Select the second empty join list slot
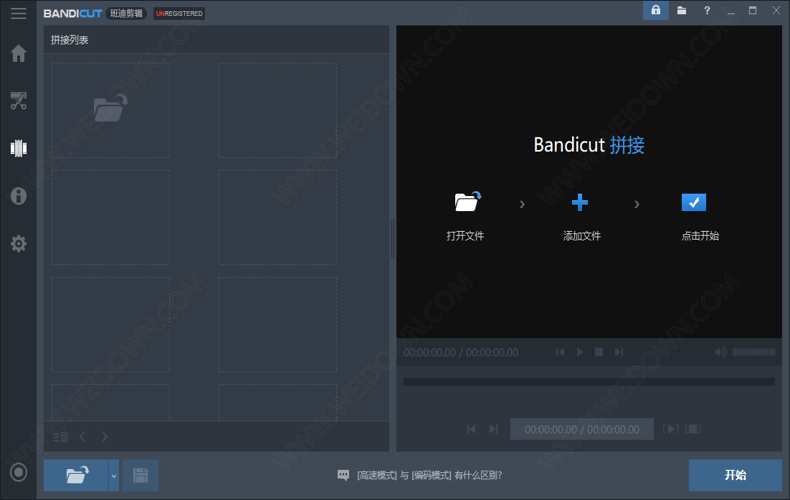The height and width of the screenshot is (500, 790). pos(278,110)
